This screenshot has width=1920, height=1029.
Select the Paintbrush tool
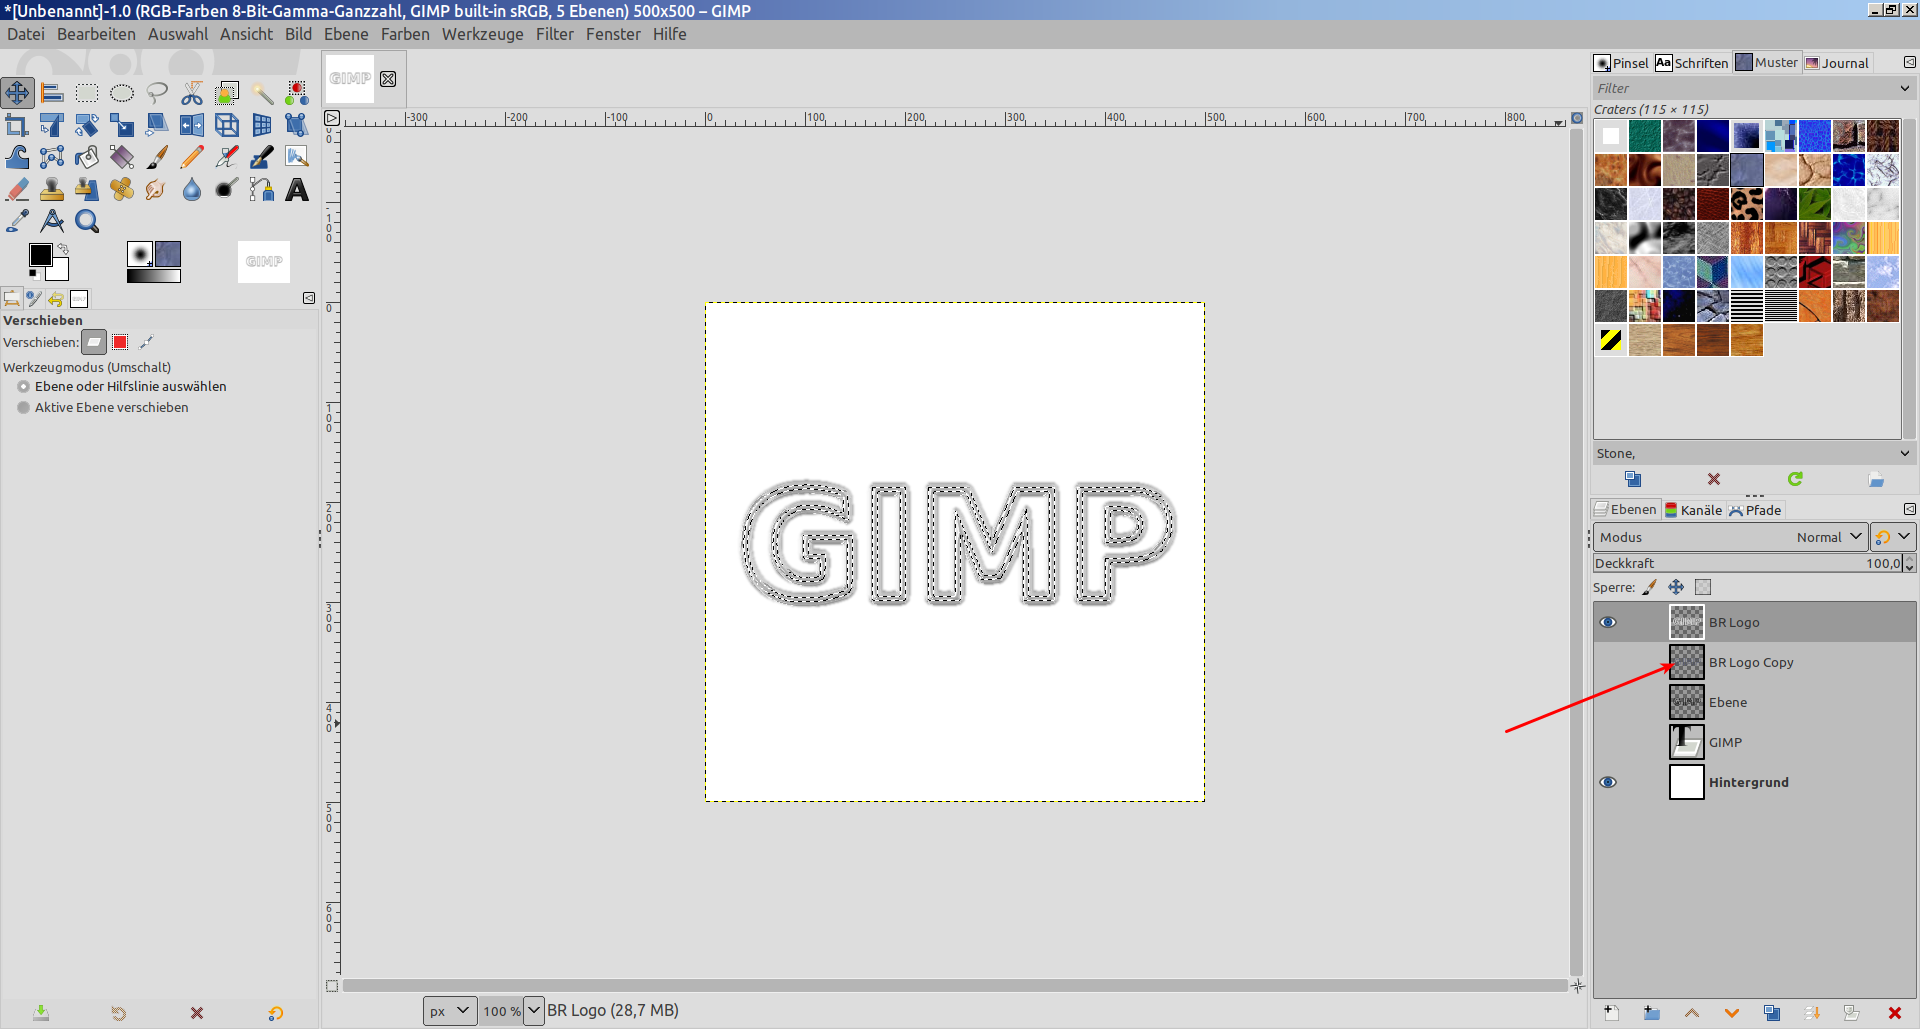pos(157,157)
